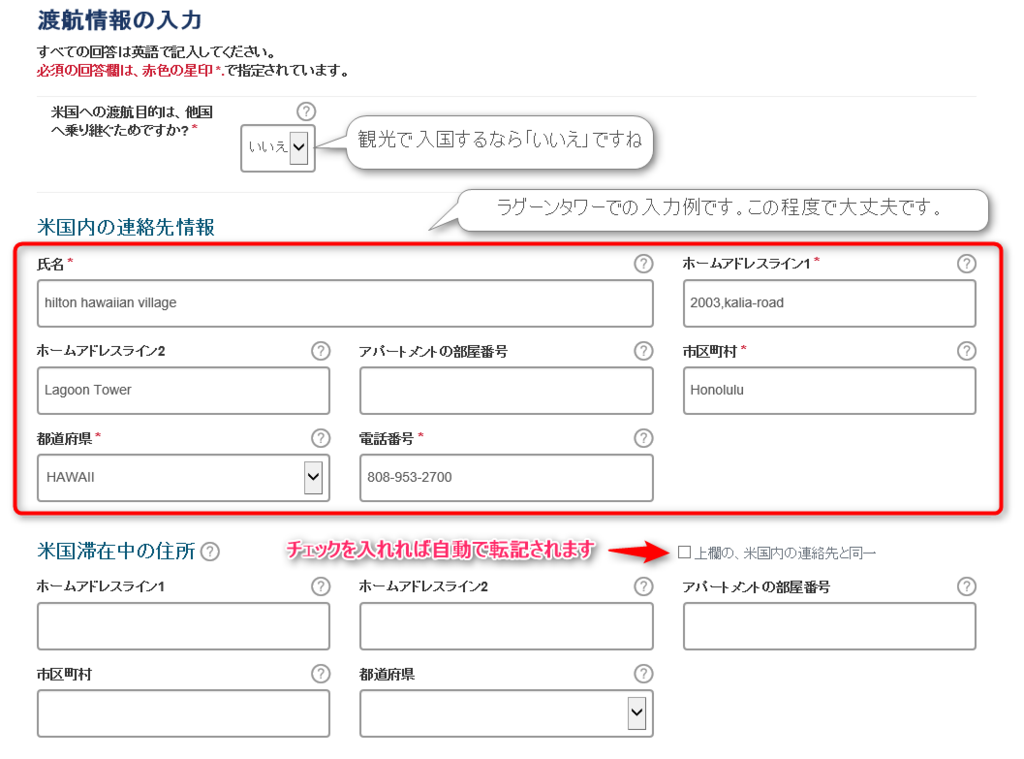The width and height of the screenshot is (1024, 759).
Task: Check 上欄の、米国内の連絡先と同一 checkbox
Action: [x=684, y=553]
